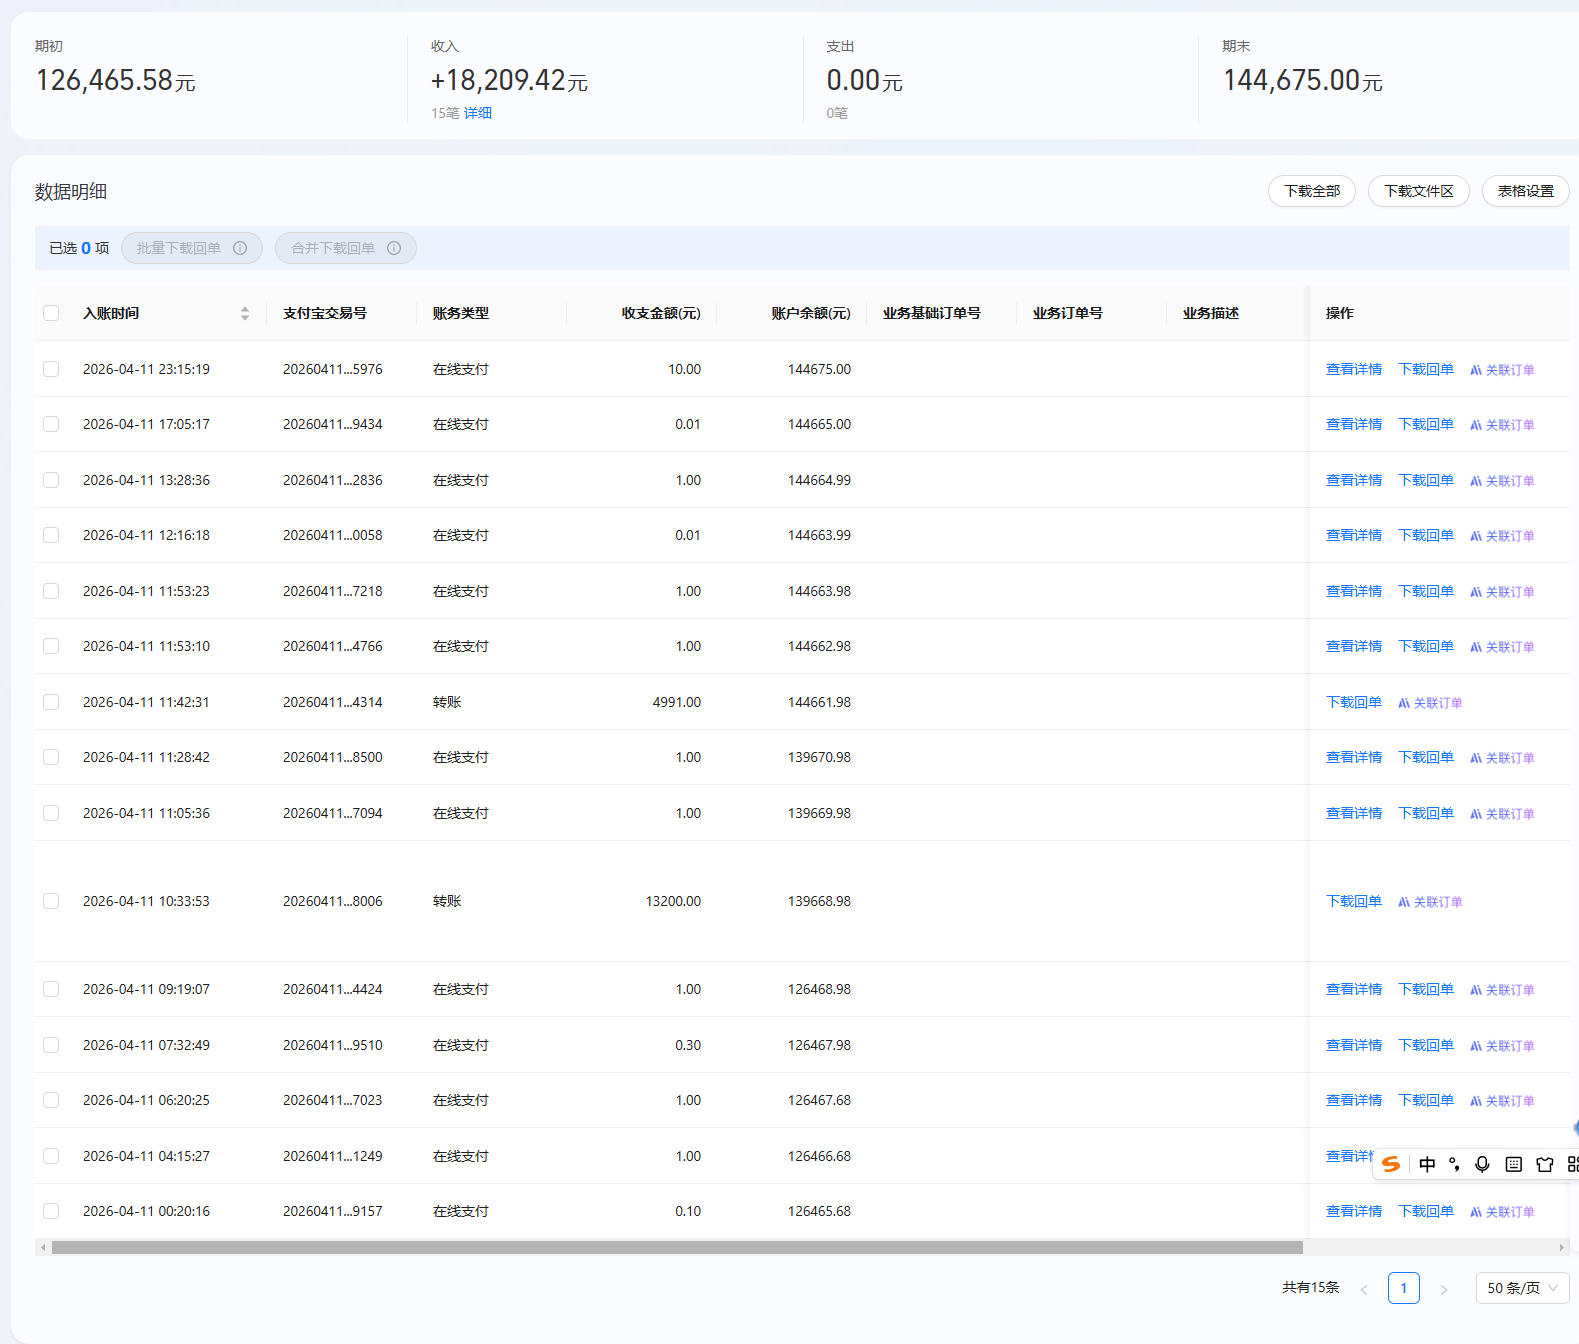Go to next page with right chevron
Viewport: 1579px width, 1344px height.
(x=1443, y=1289)
